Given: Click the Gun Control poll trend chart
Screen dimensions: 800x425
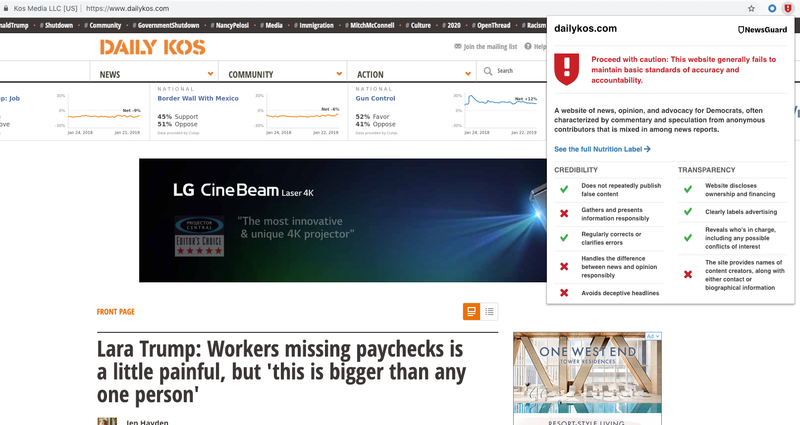Looking at the screenshot, I should 501,112.
